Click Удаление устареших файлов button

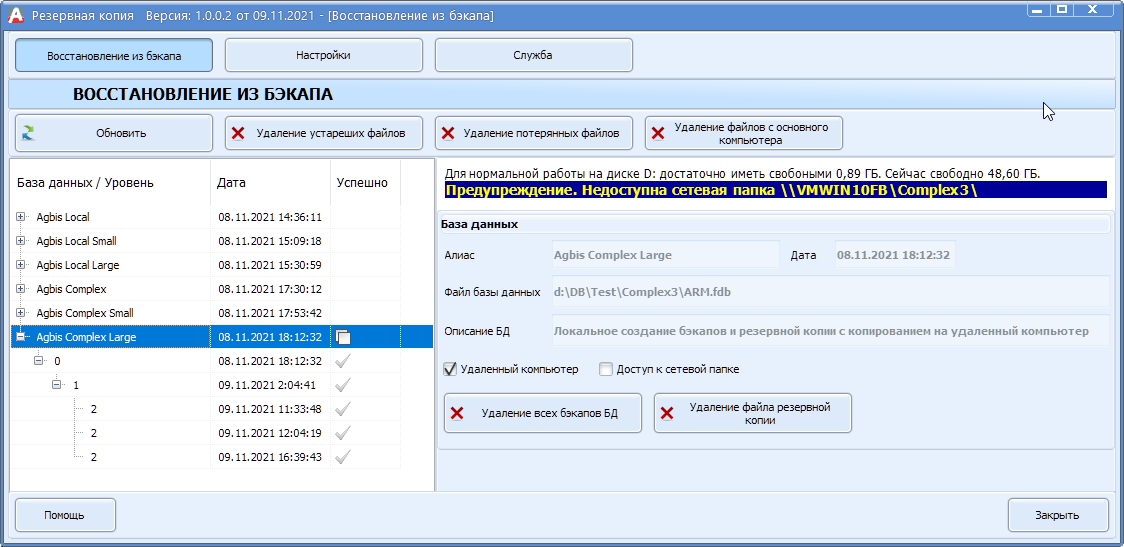(323, 133)
